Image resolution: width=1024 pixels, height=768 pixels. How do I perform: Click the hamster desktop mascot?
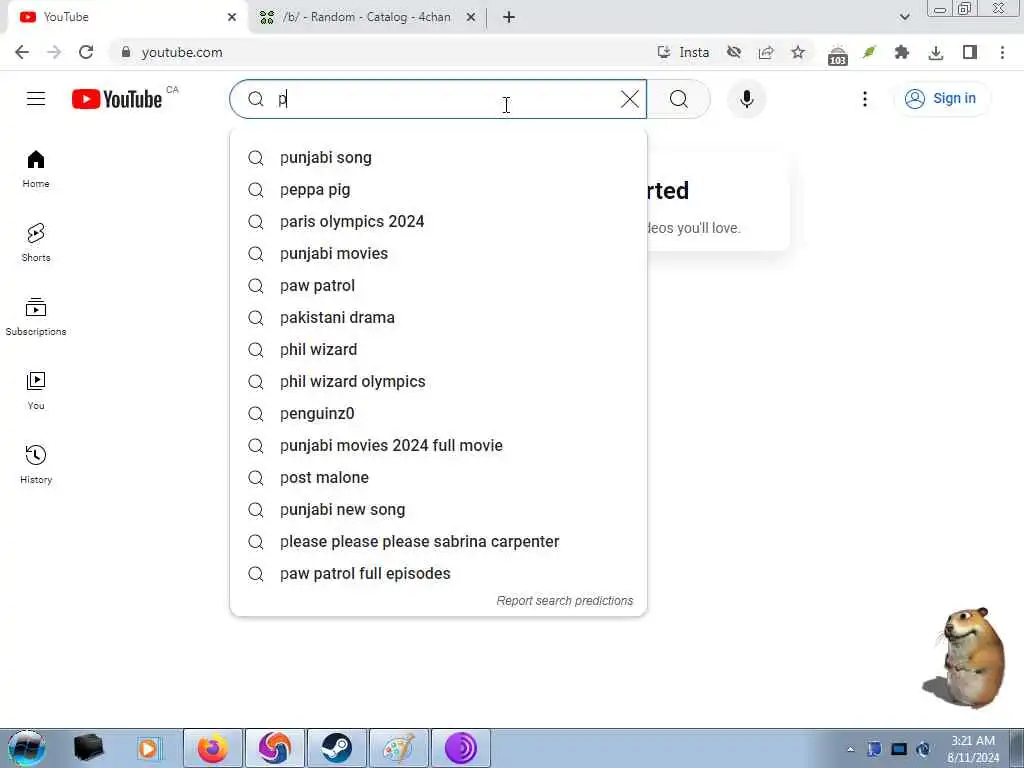[965, 658]
